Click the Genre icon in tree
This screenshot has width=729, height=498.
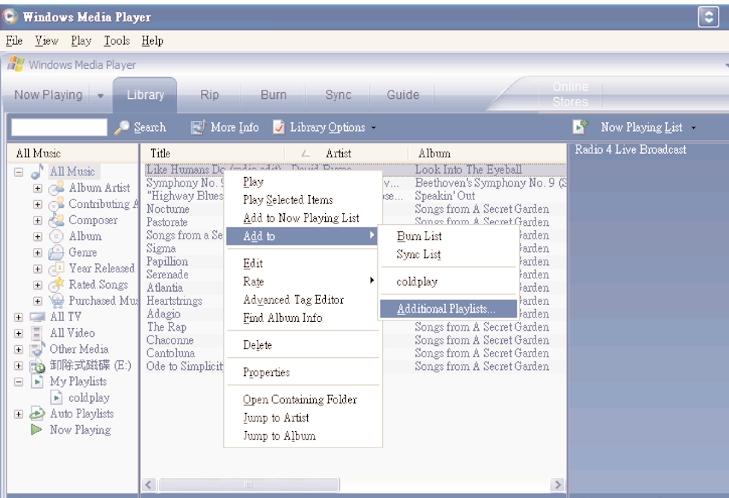coord(56,252)
